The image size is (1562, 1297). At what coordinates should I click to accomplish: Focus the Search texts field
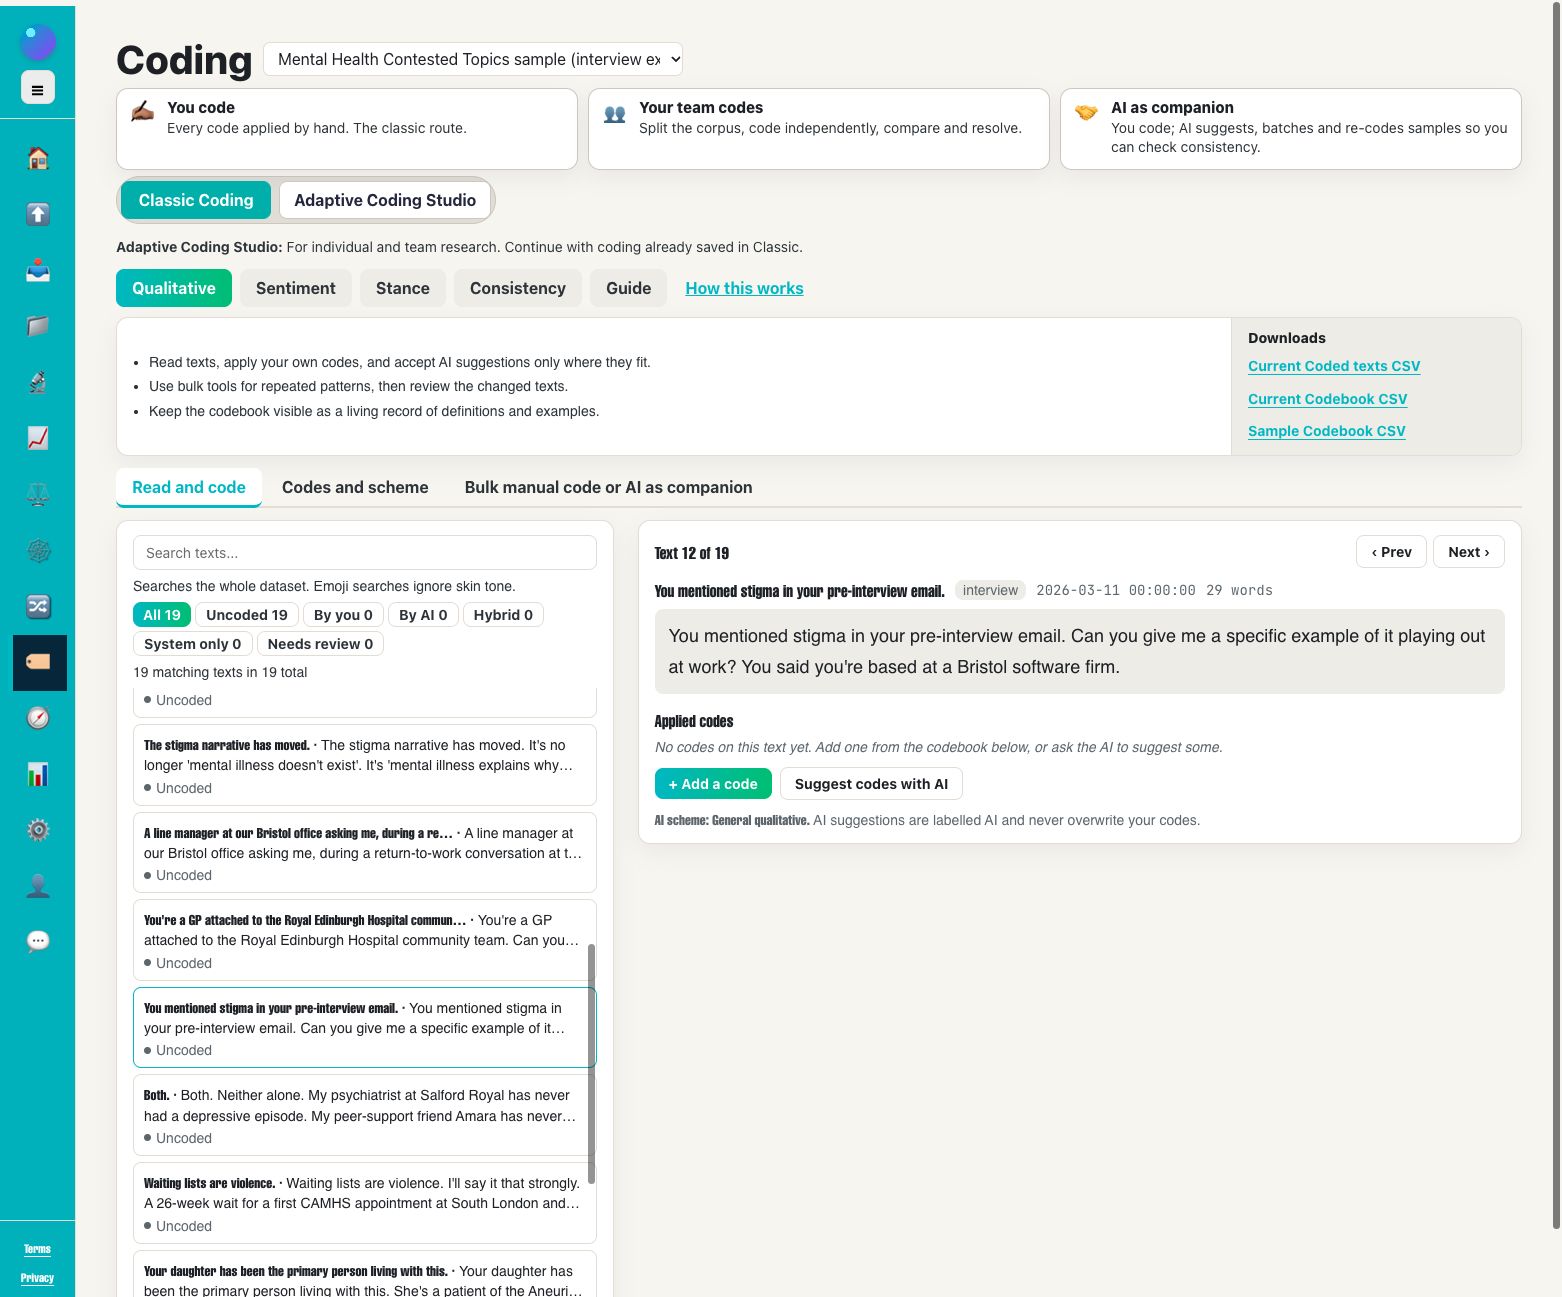(365, 553)
